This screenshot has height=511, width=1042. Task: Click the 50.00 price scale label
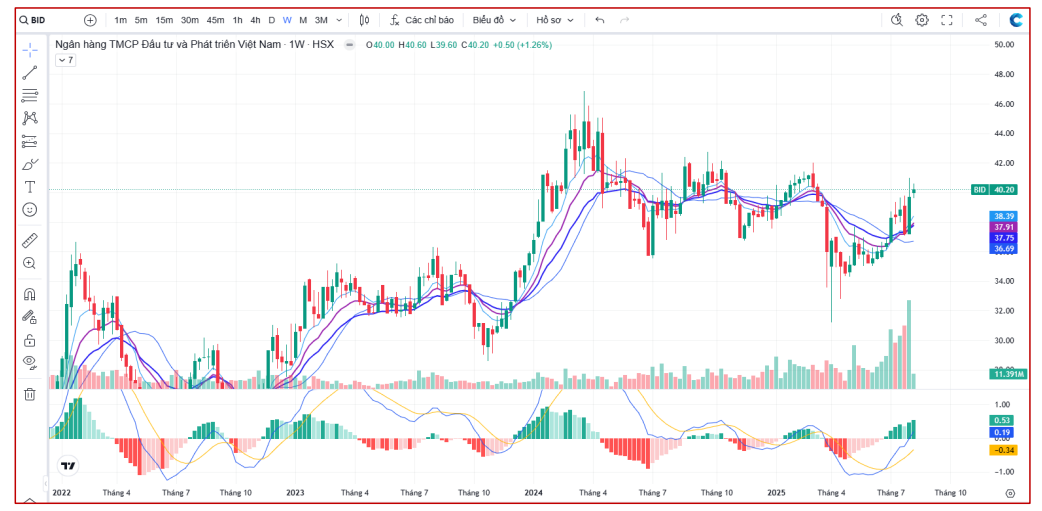(x=1003, y=45)
